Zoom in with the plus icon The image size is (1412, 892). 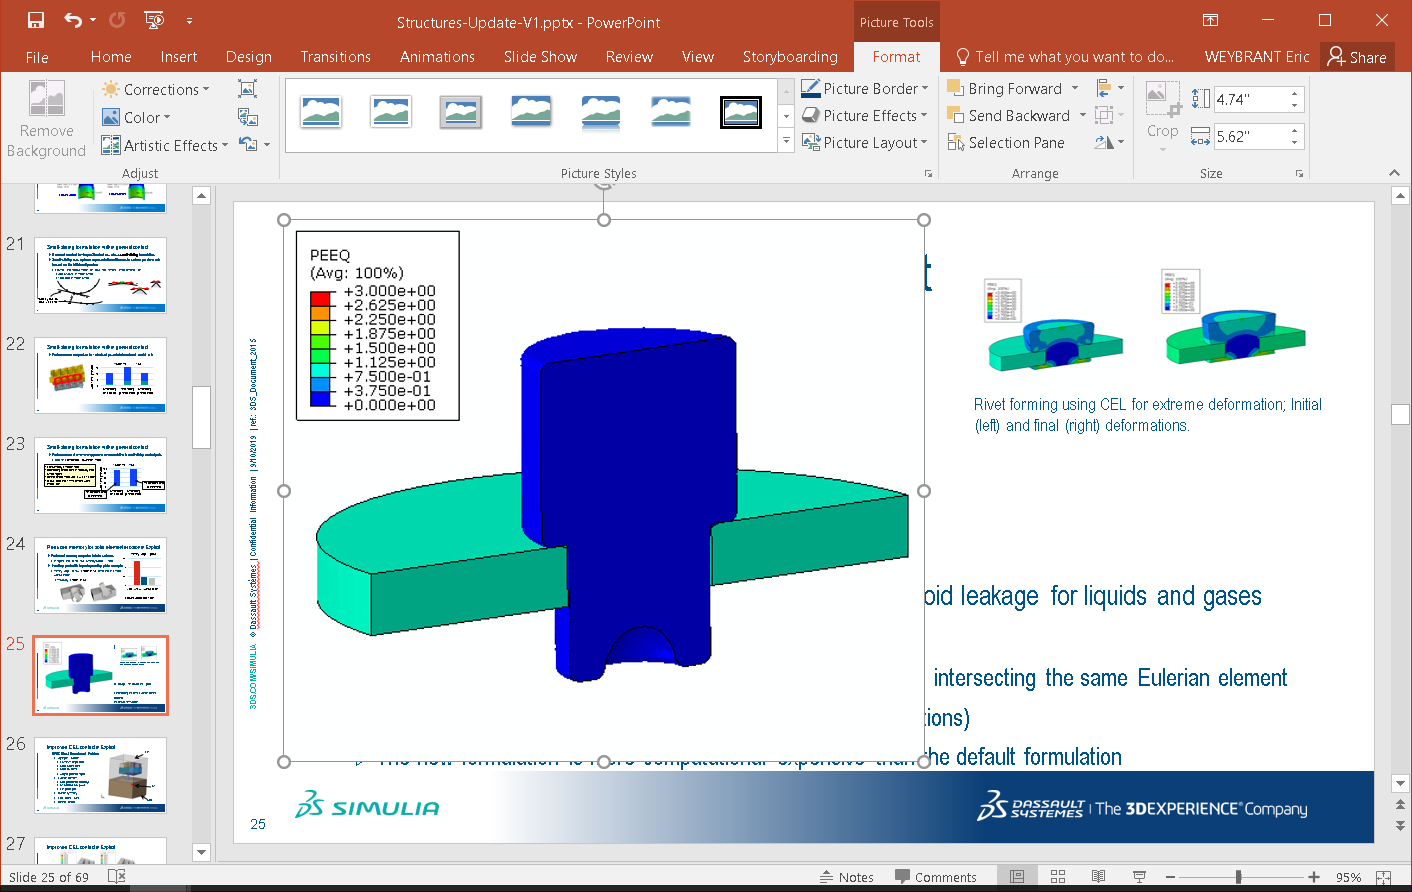pyautogui.click(x=1314, y=877)
